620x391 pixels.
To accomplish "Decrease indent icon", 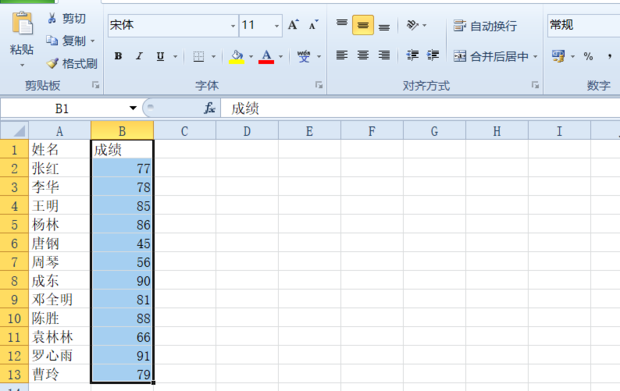I will coord(412,55).
